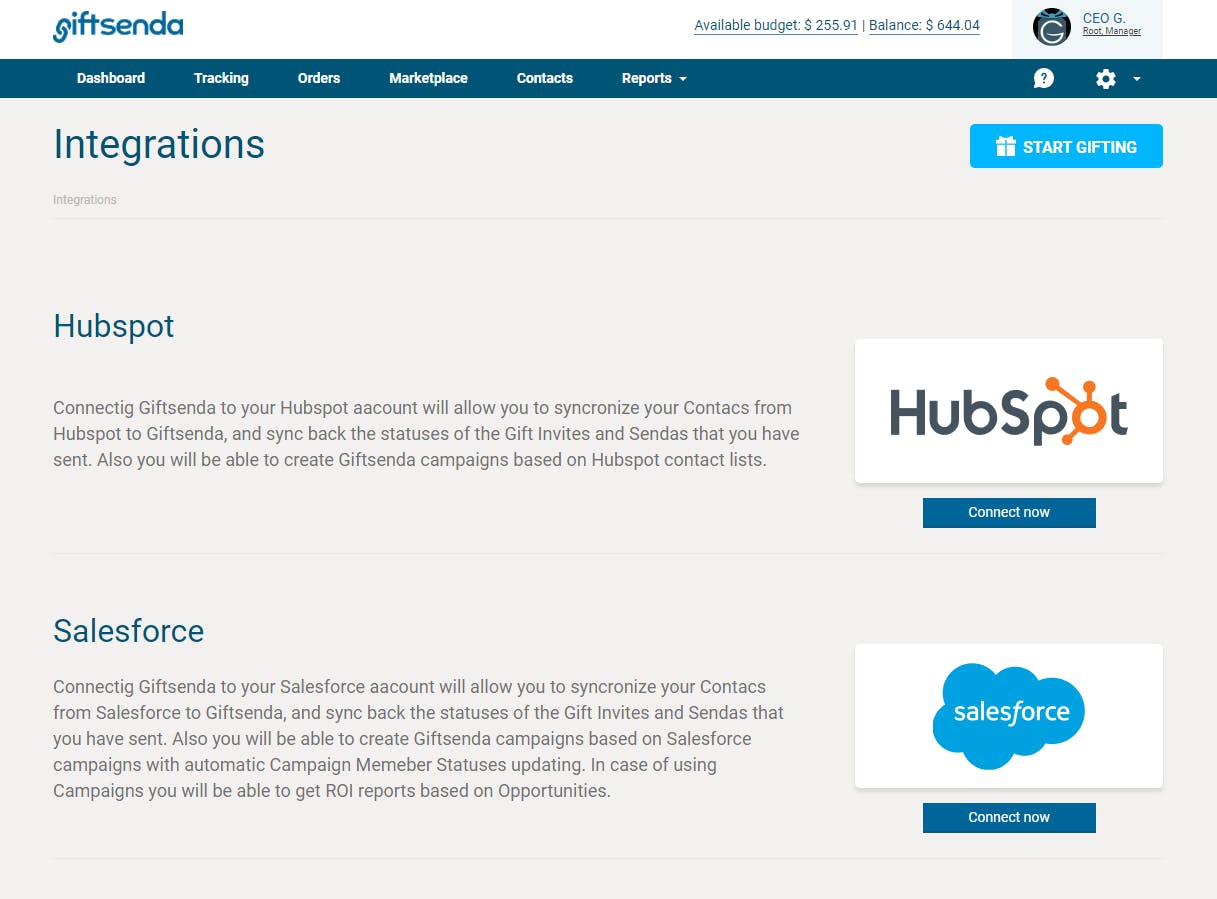Click the Salesforce logo card
Image resolution: width=1217 pixels, height=899 pixels.
1009,716
